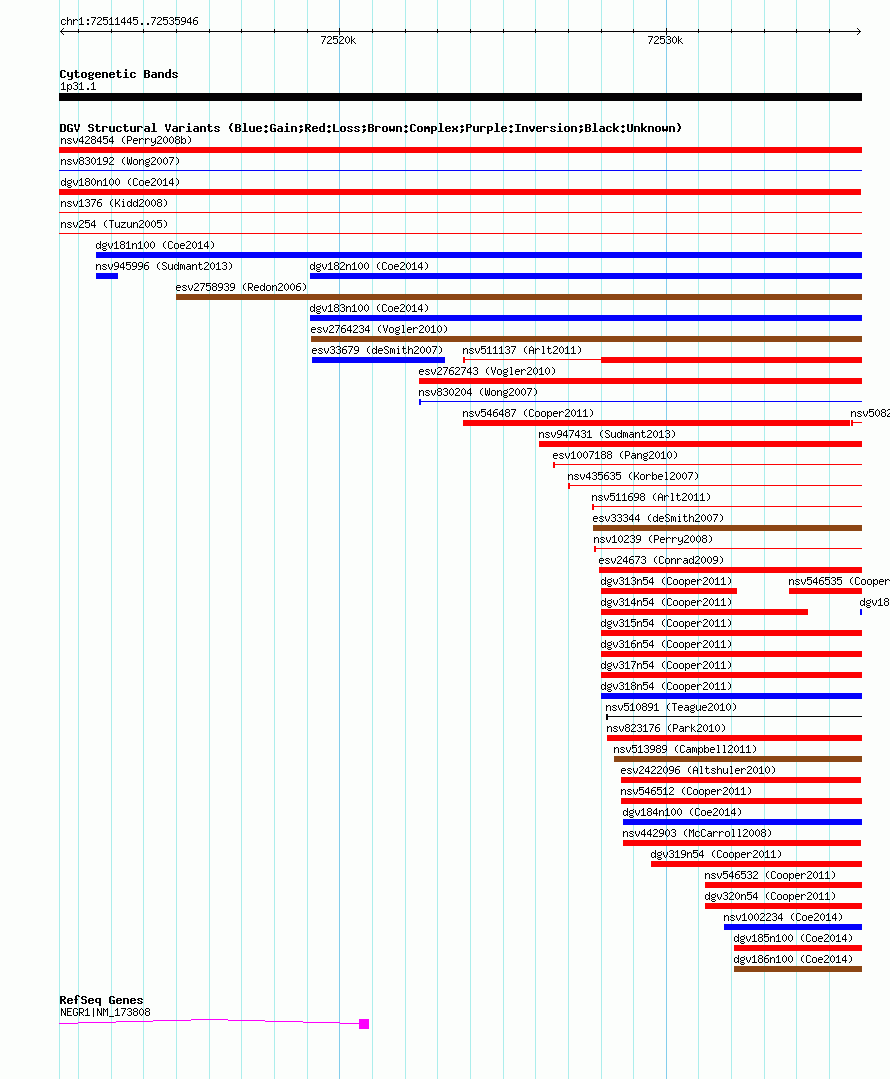Select the dgv319n54 (Cooper2011) label
890x1079 pixels.
click(x=717, y=854)
